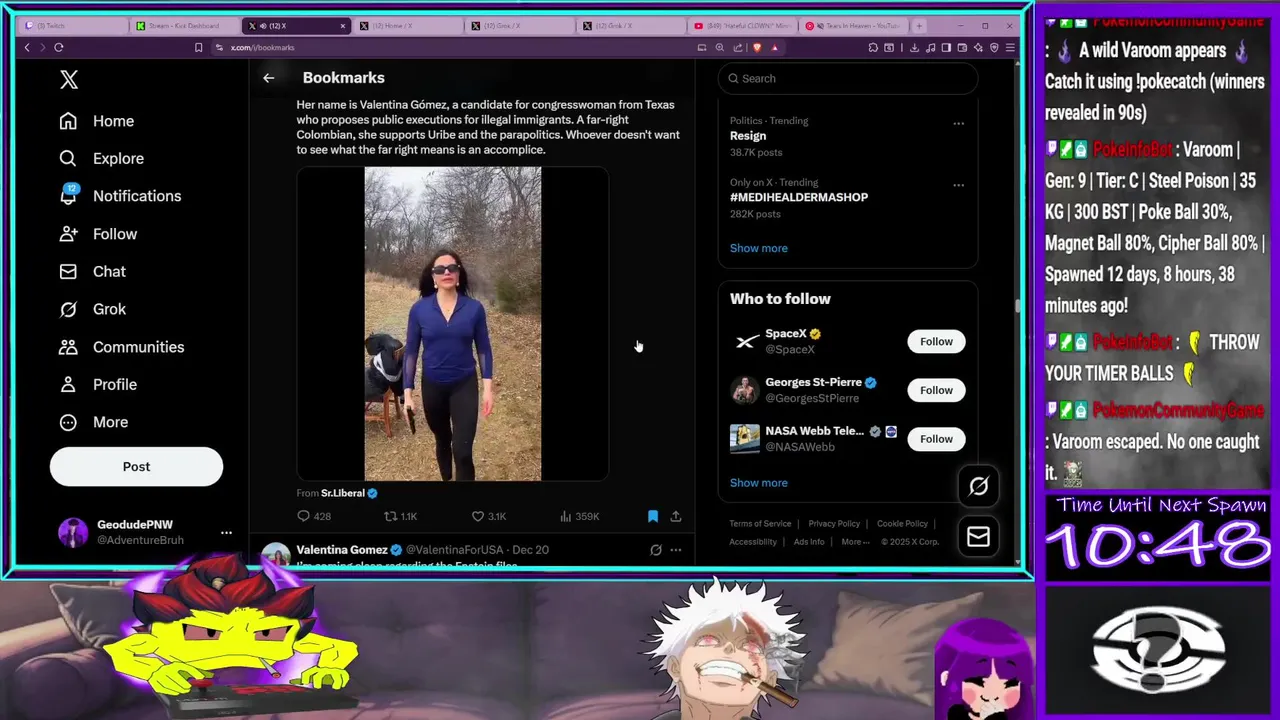Open Terms of Service link

click(x=760, y=524)
